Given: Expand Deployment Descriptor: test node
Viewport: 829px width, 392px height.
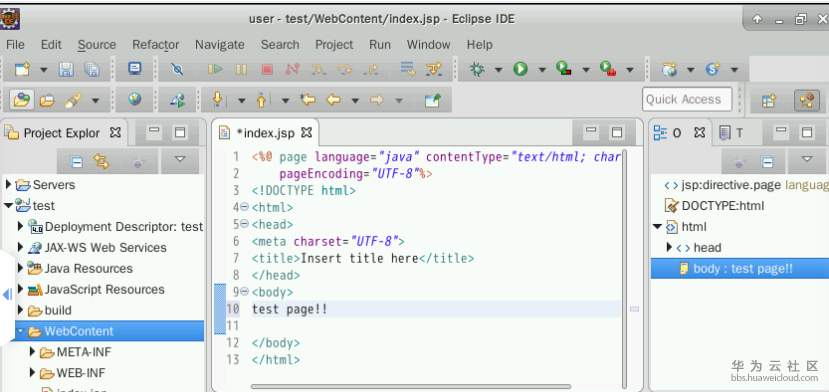Looking at the screenshot, I should [20, 226].
